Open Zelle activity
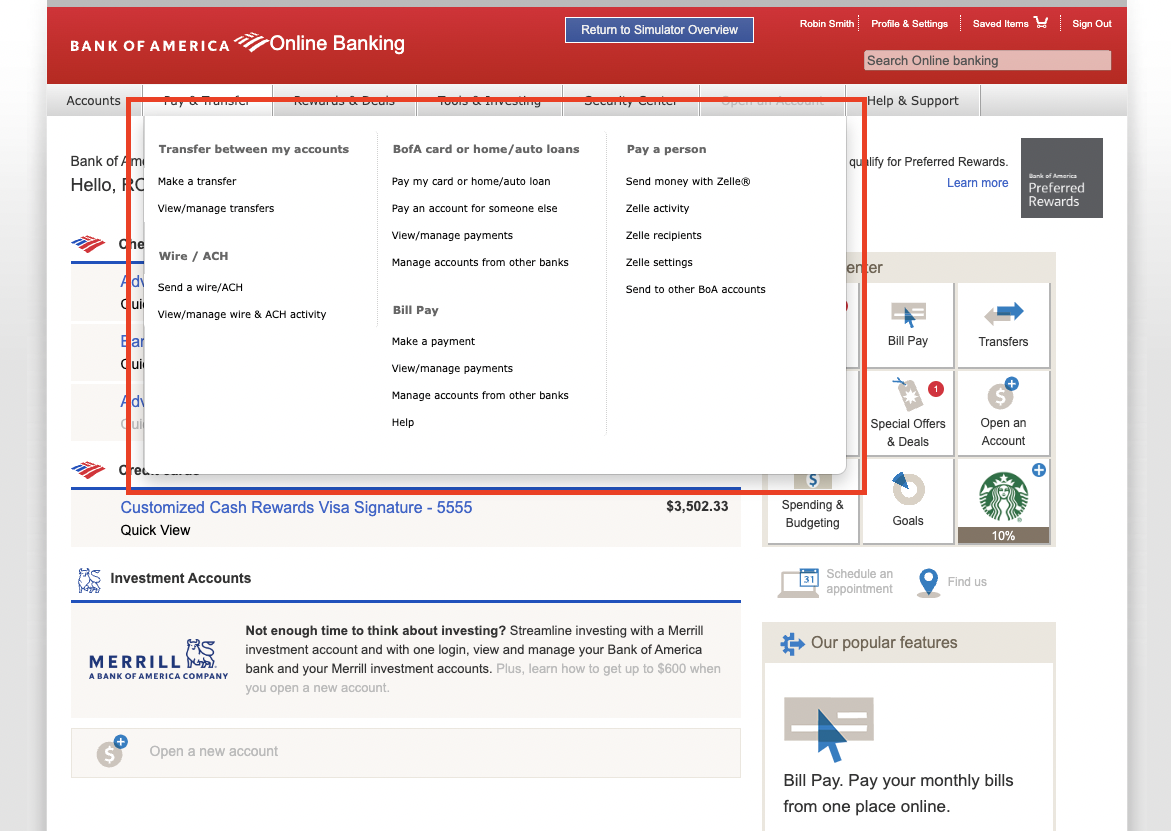 (x=657, y=208)
